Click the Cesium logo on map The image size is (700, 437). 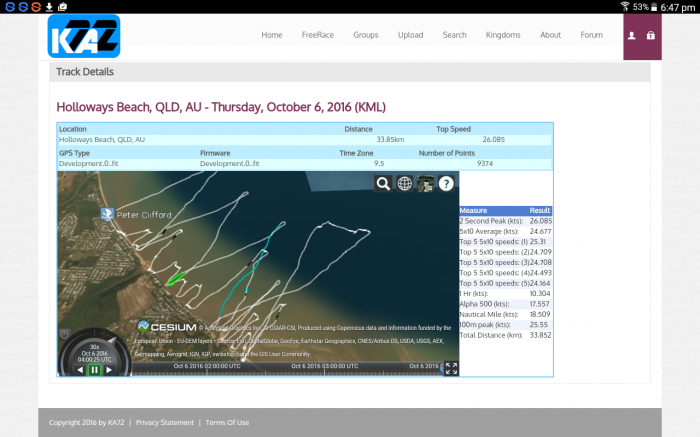click(166, 327)
